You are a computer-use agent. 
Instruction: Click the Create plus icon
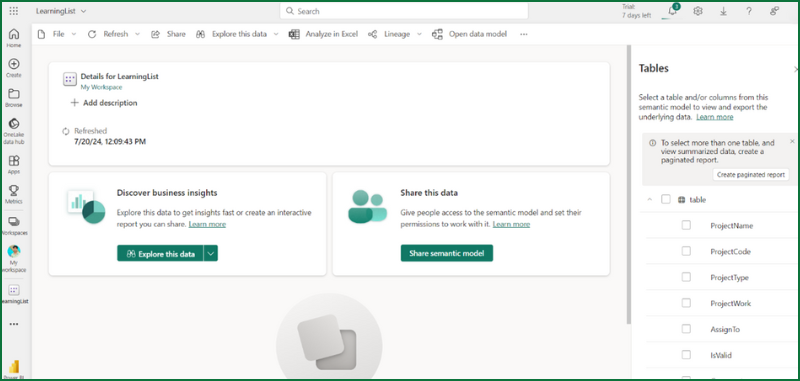[14, 64]
